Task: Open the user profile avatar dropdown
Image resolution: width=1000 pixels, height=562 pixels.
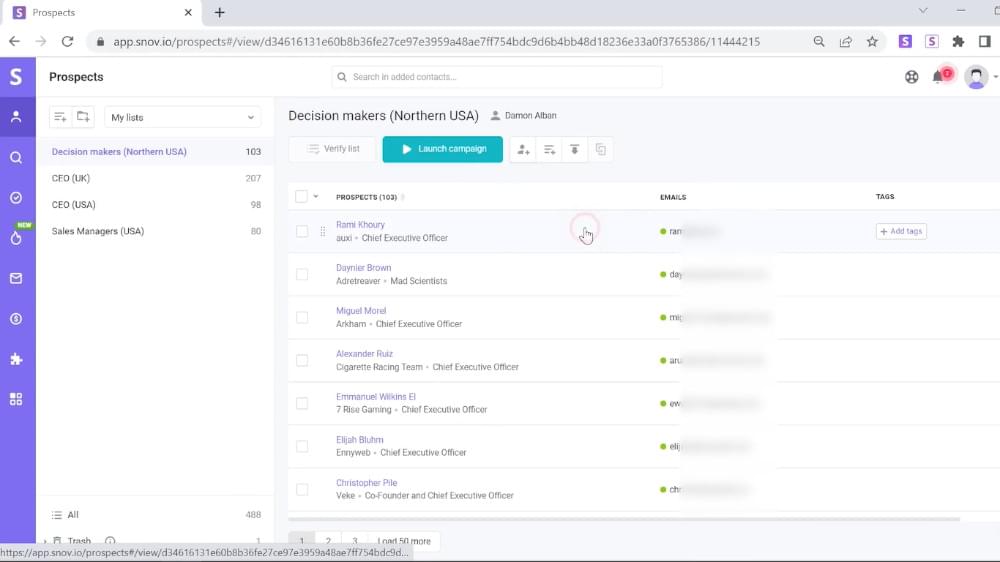Action: (x=979, y=77)
